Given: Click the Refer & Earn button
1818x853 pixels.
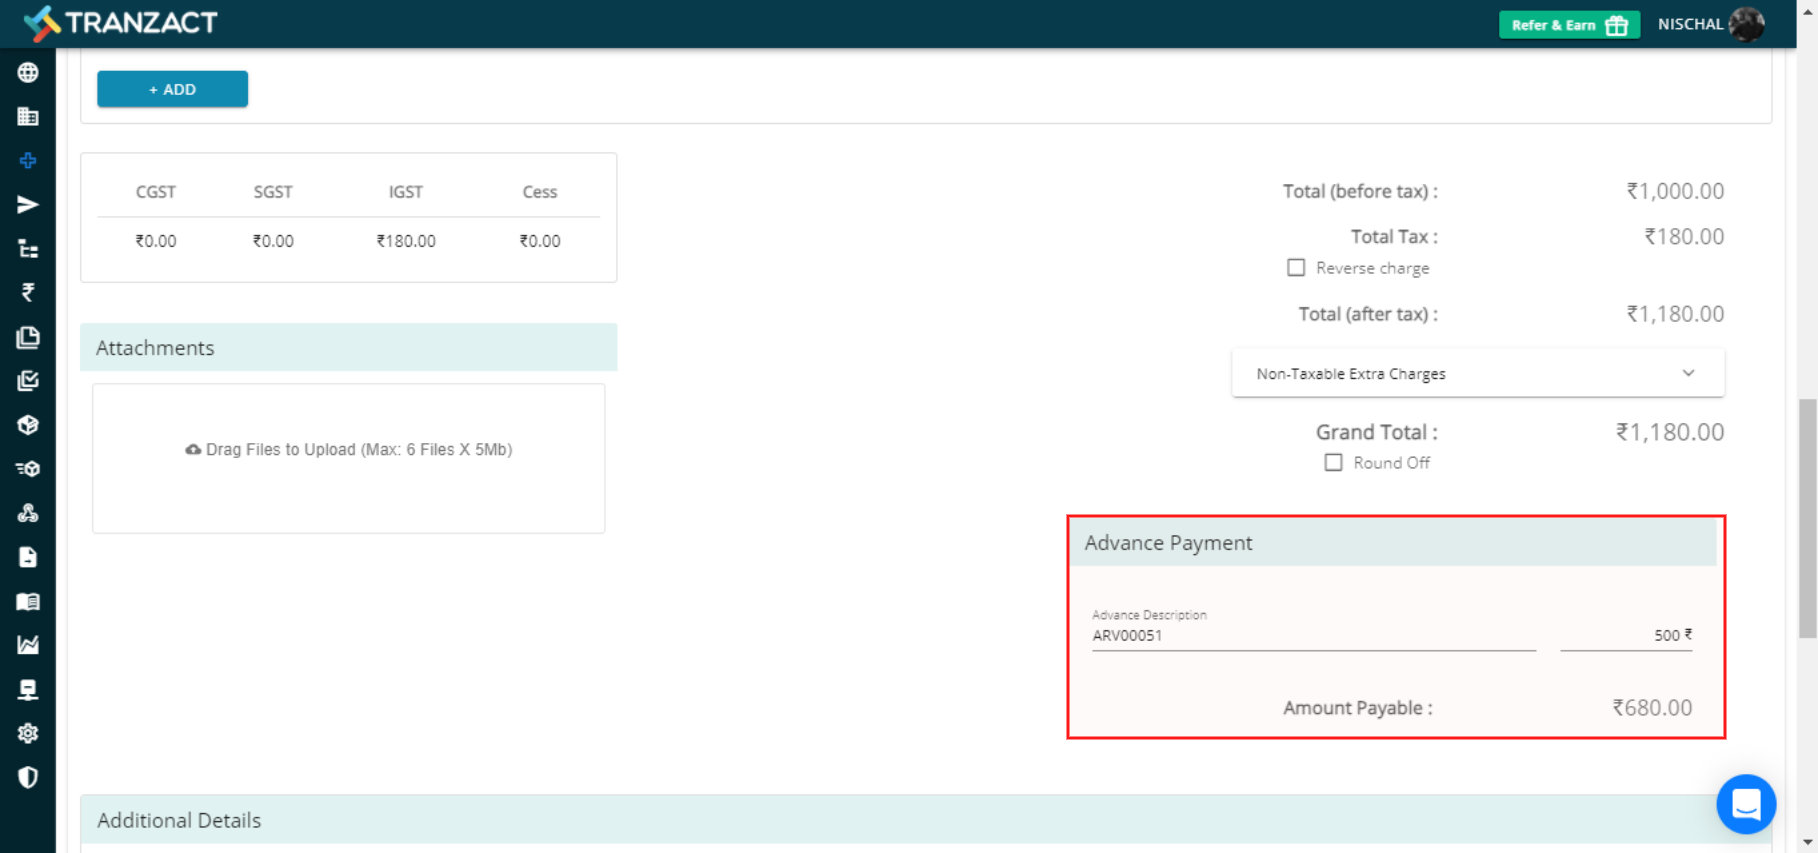Looking at the screenshot, I should coord(1569,25).
